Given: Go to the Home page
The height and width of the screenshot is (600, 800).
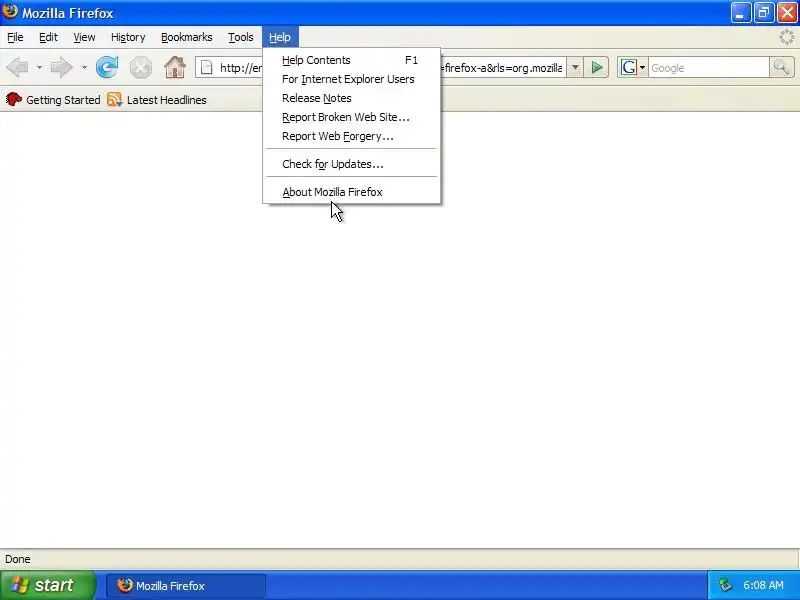Looking at the screenshot, I should (x=175, y=67).
